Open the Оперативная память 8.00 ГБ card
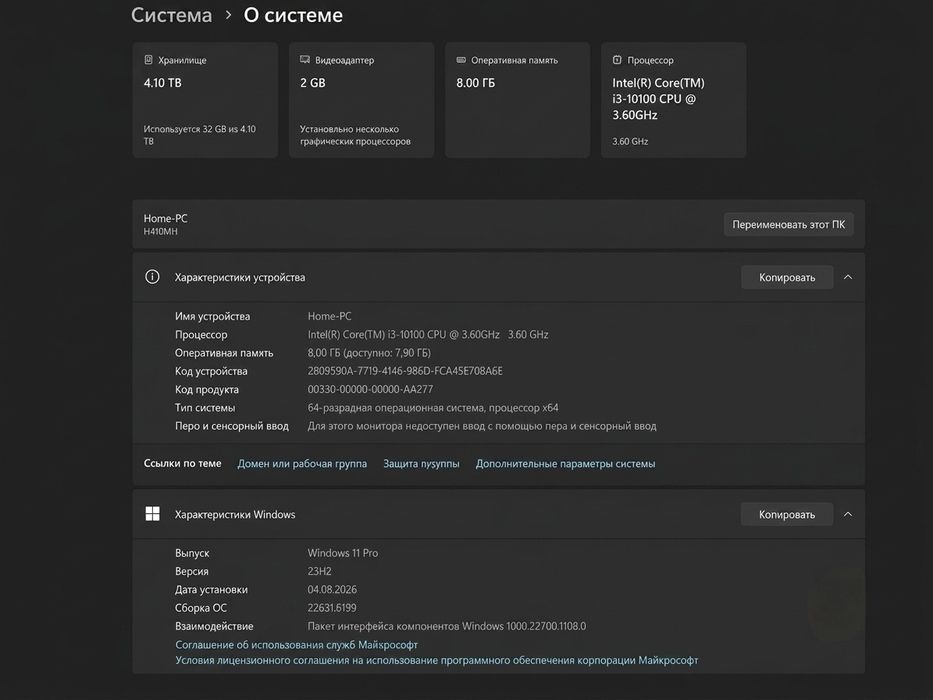933x700 pixels. (518, 100)
